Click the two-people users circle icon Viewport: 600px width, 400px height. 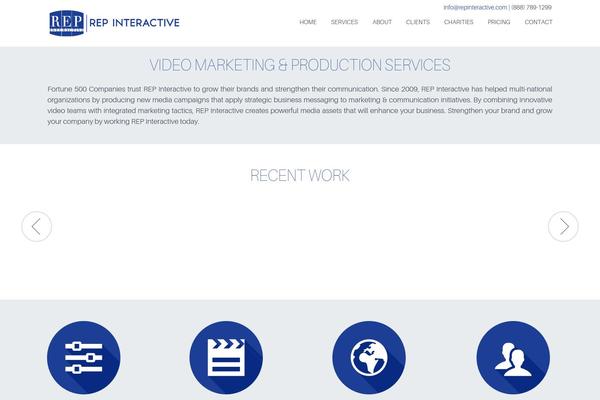[x=513, y=358]
